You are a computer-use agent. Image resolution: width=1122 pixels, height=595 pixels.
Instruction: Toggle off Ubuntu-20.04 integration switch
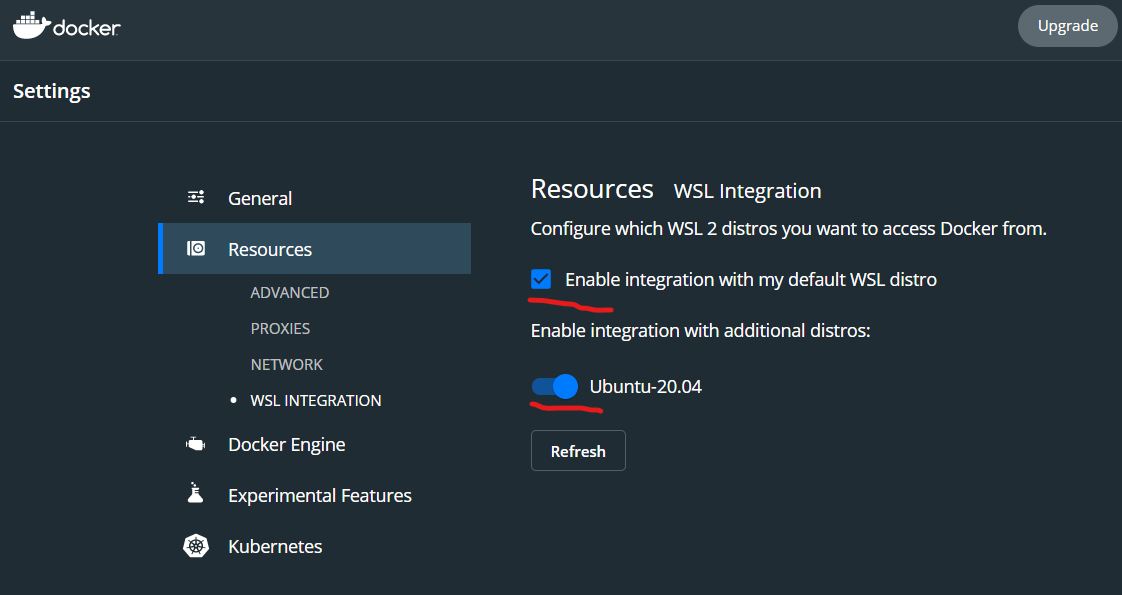[x=555, y=386]
